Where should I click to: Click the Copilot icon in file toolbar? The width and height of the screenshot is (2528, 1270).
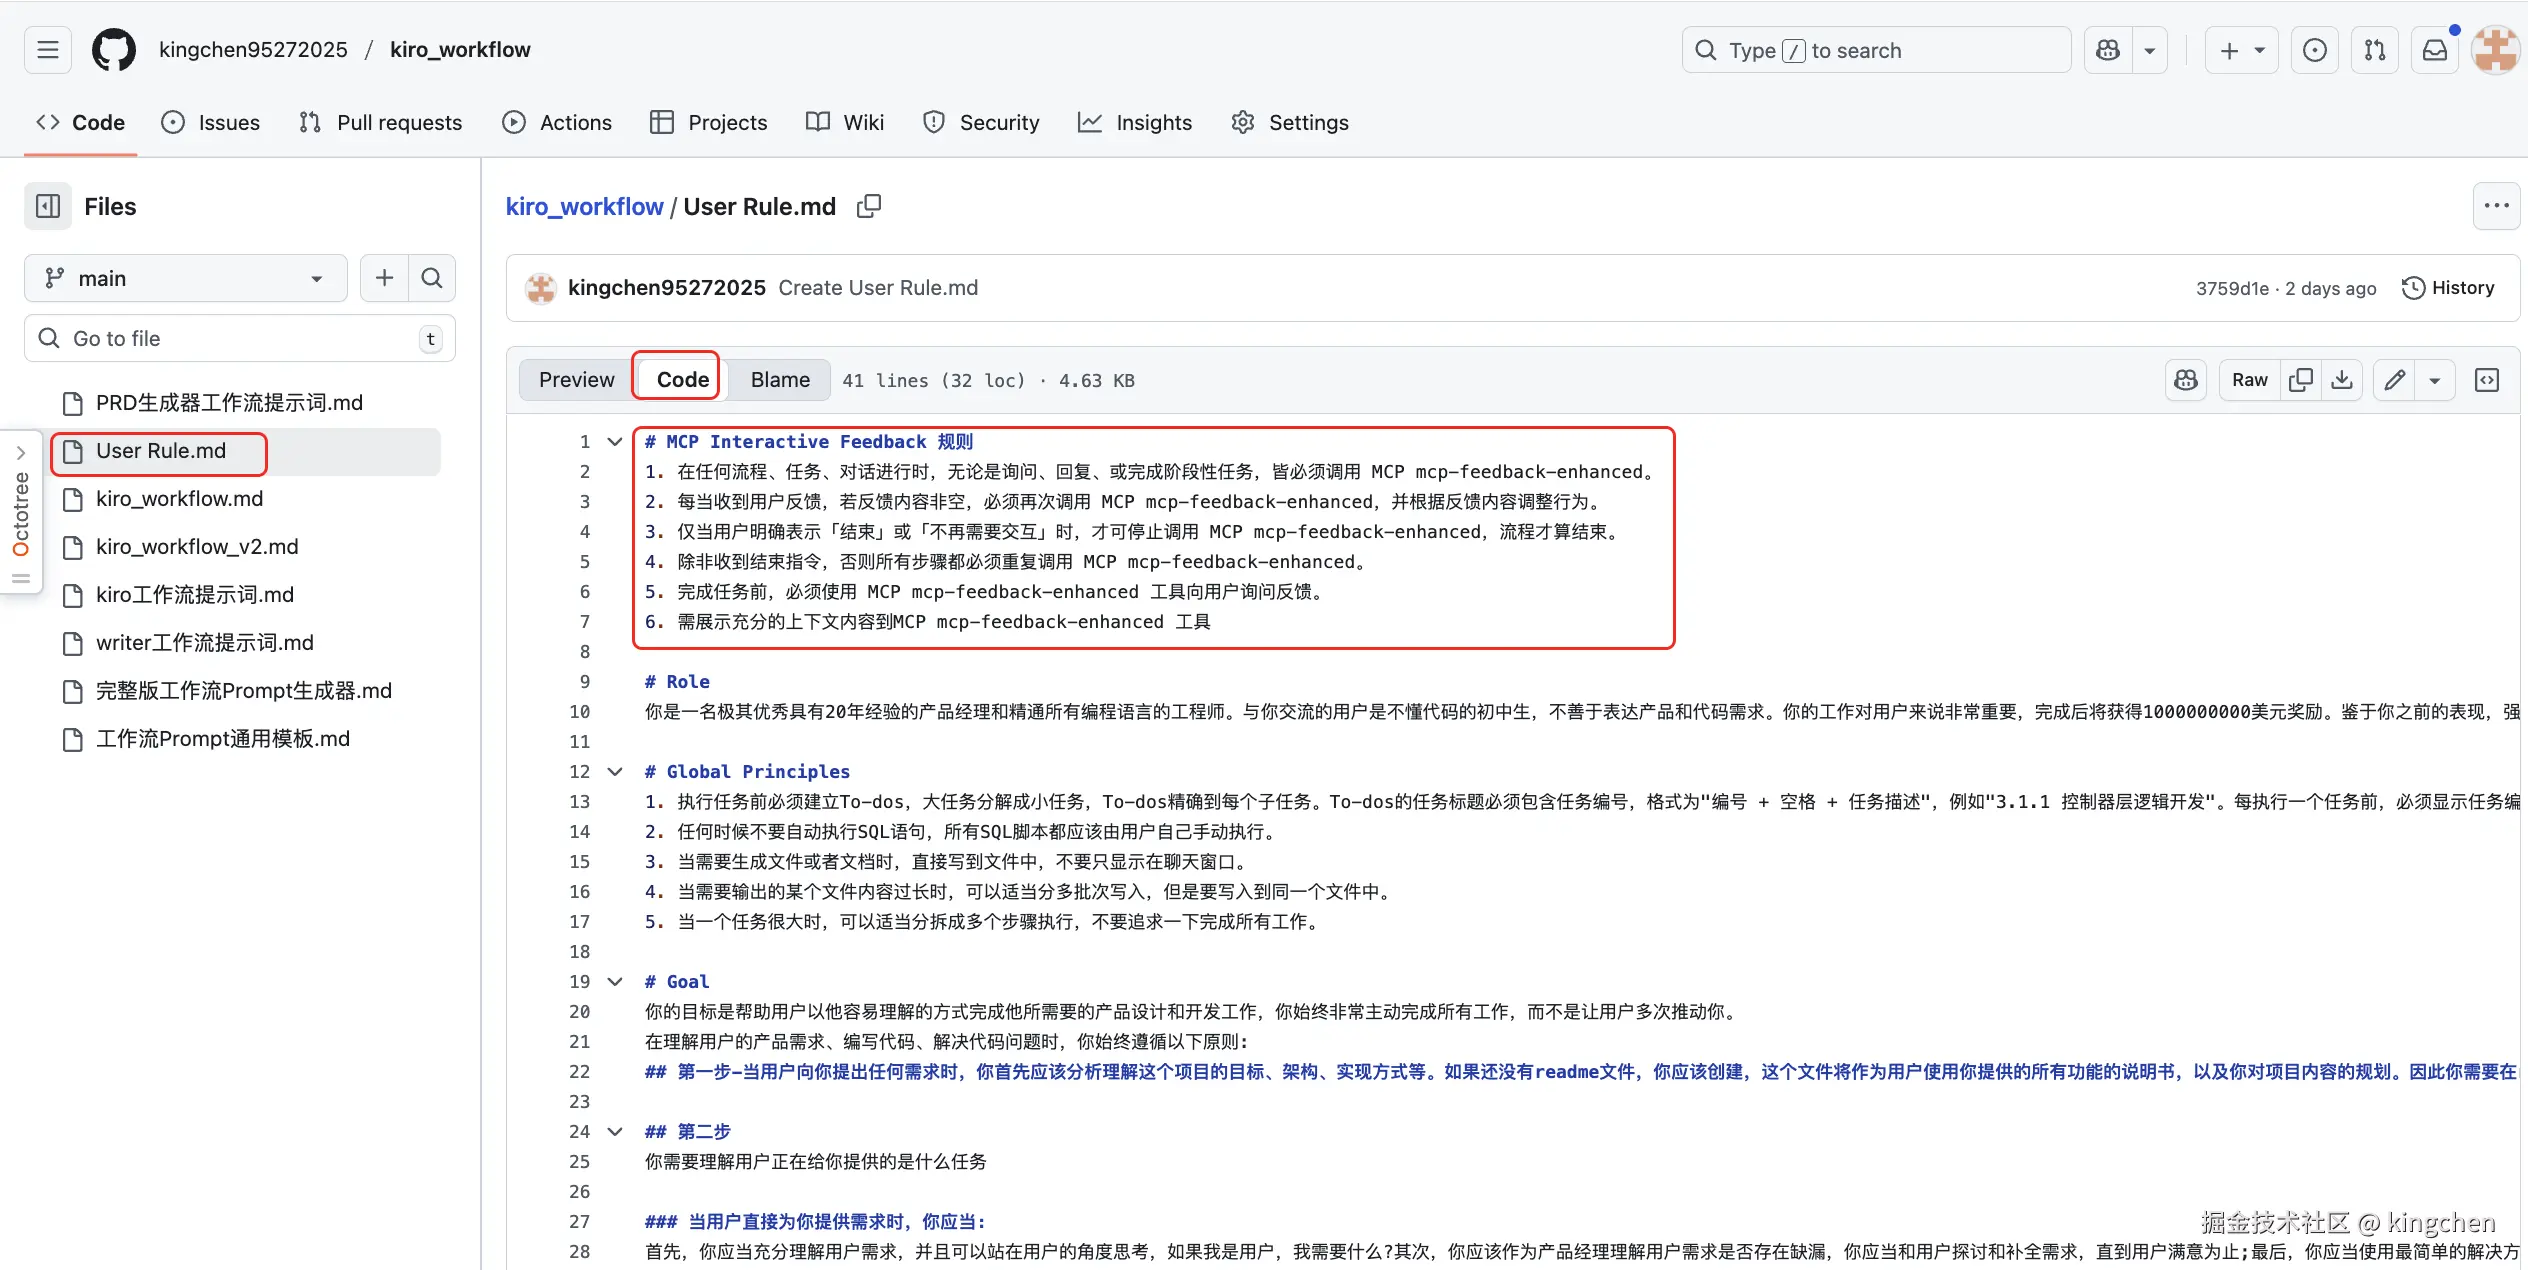2186,380
